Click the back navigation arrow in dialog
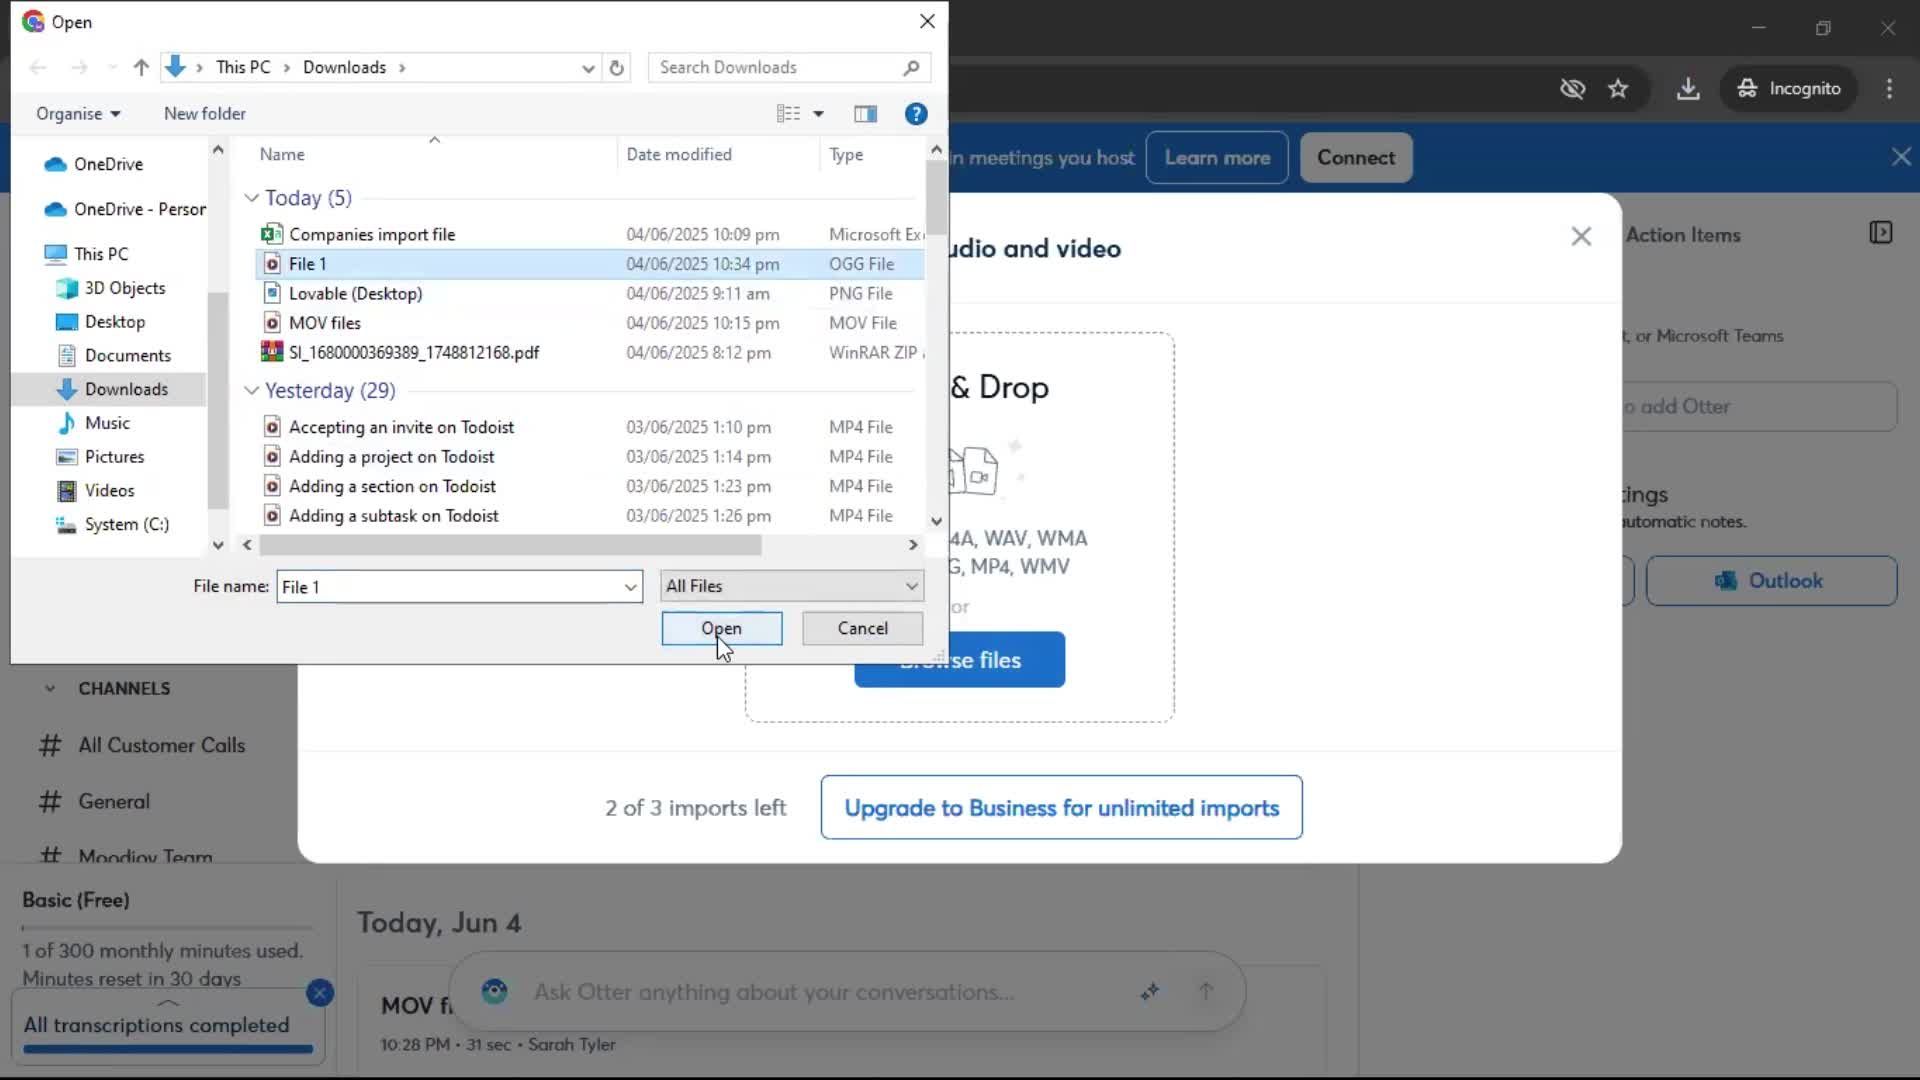 [x=38, y=67]
